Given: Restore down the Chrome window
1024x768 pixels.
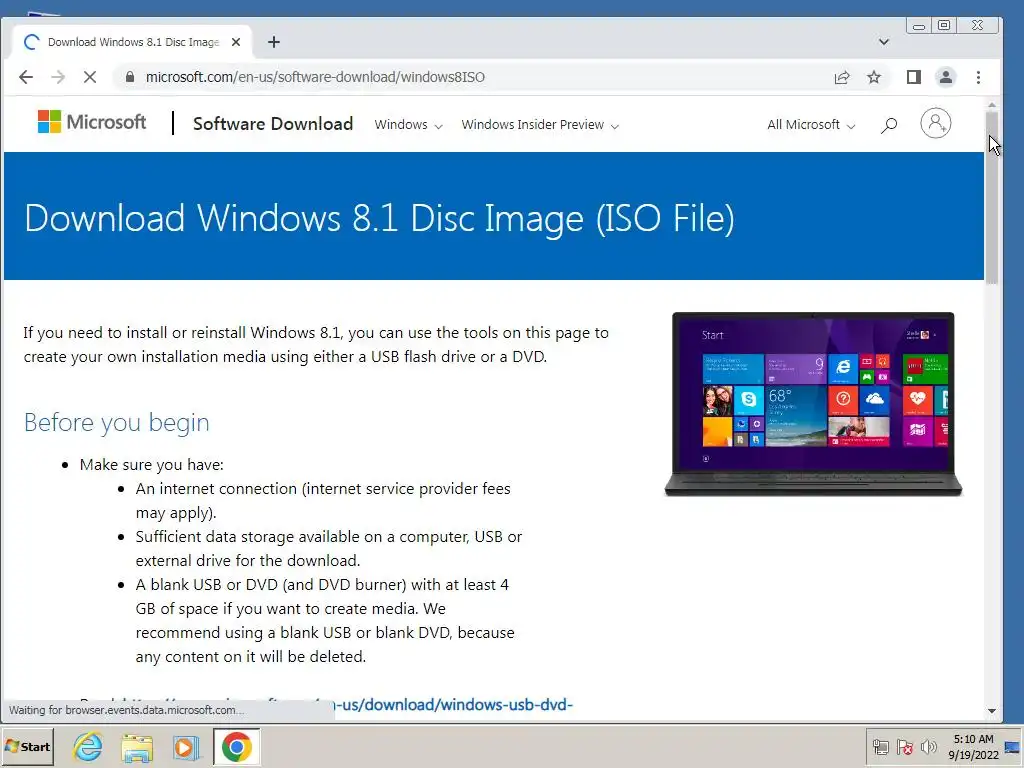Looking at the screenshot, I should pyautogui.click(x=944, y=25).
